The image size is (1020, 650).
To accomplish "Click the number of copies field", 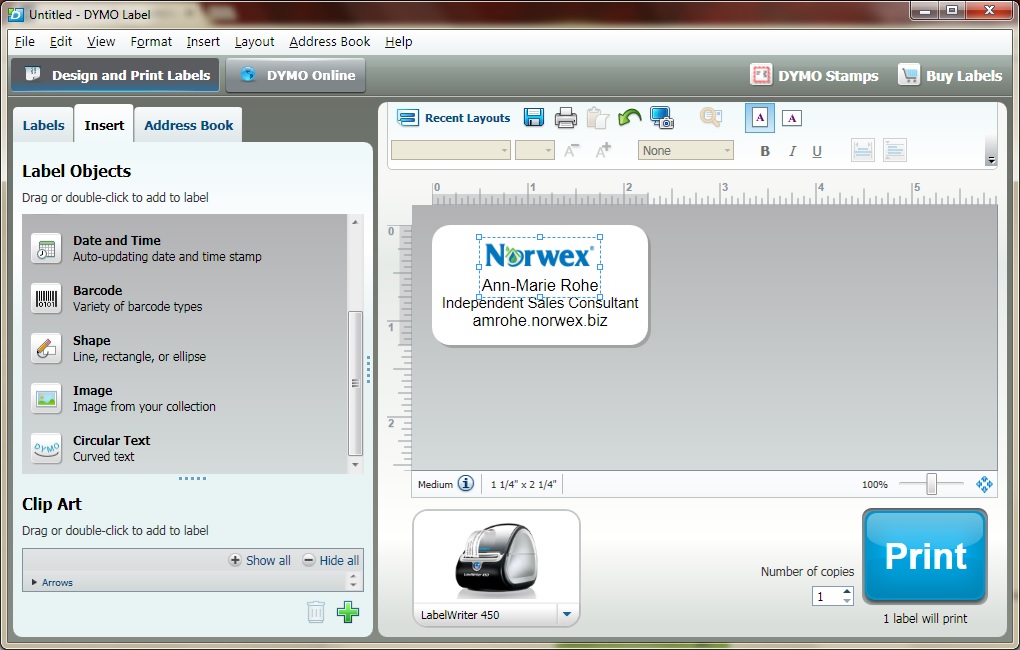I will [x=826, y=596].
